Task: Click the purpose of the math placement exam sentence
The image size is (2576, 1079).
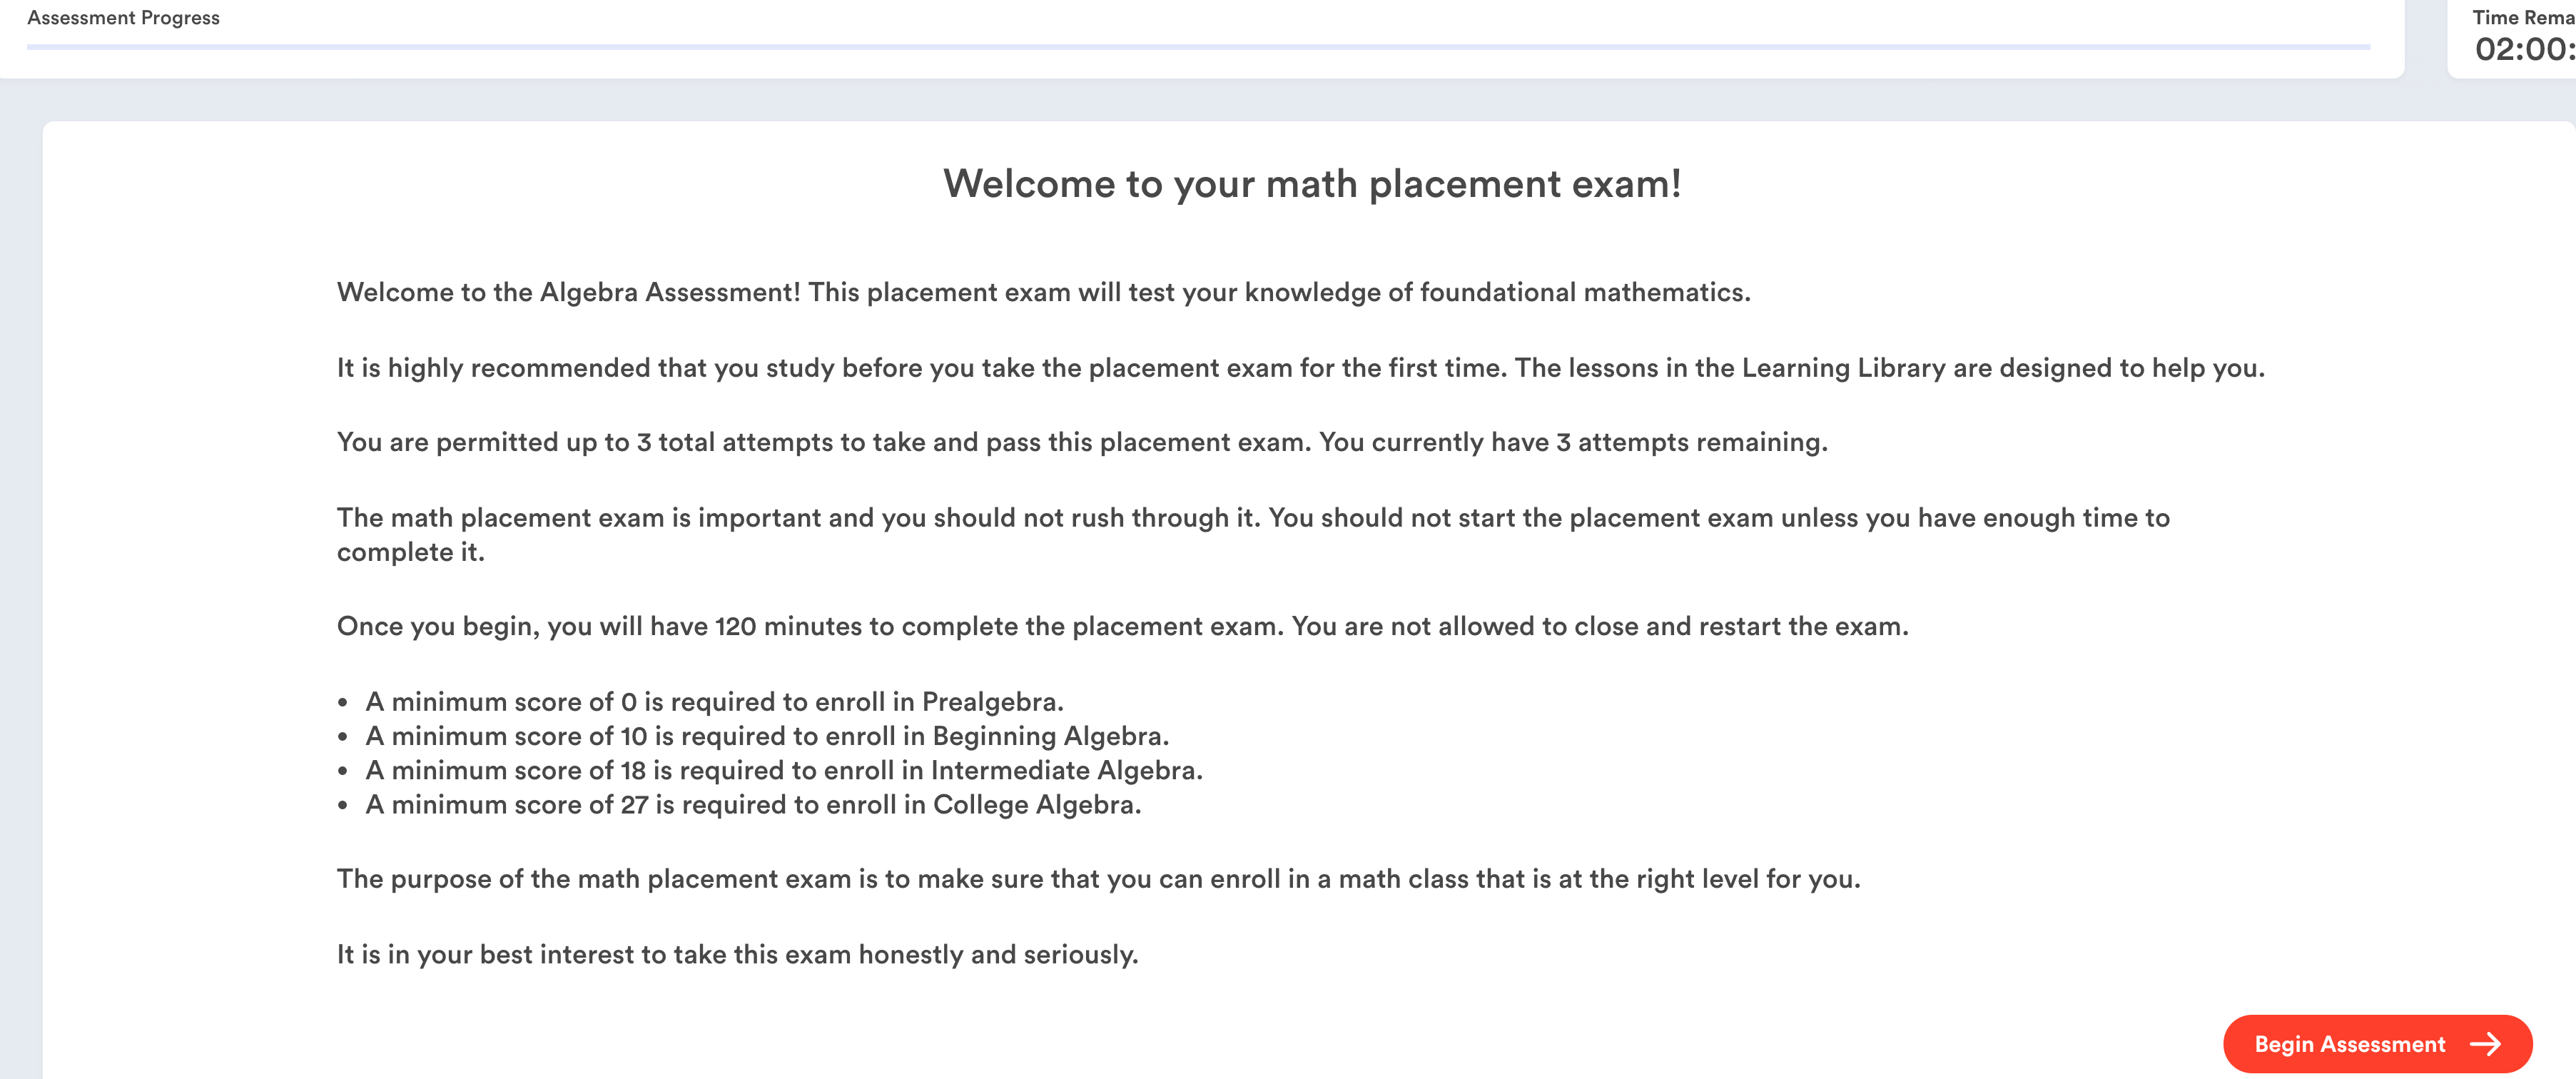Action: [x=1098, y=879]
